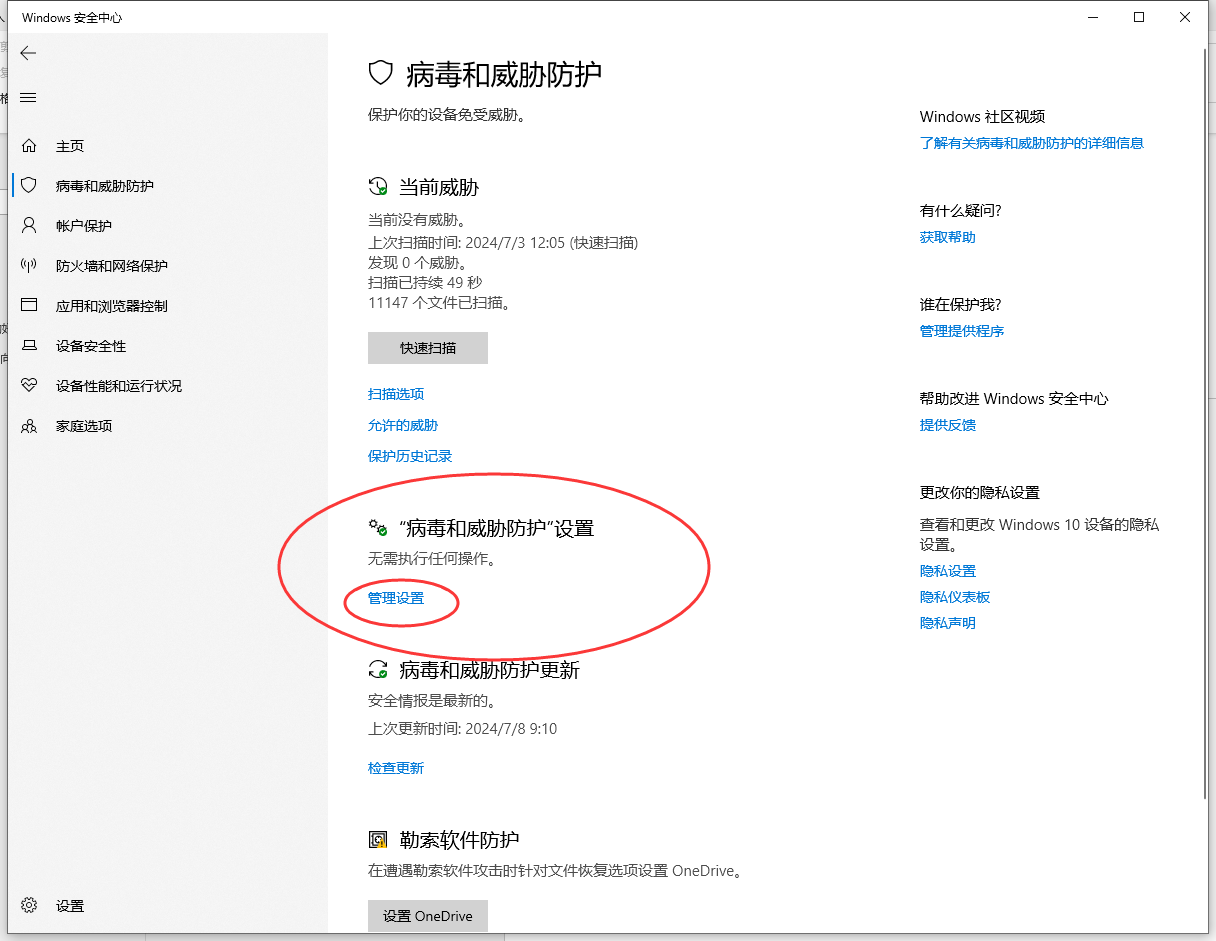The height and width of the screenshot is (941, 1216).
Task: Click the back arrow icon
Action: coord(28,53)
